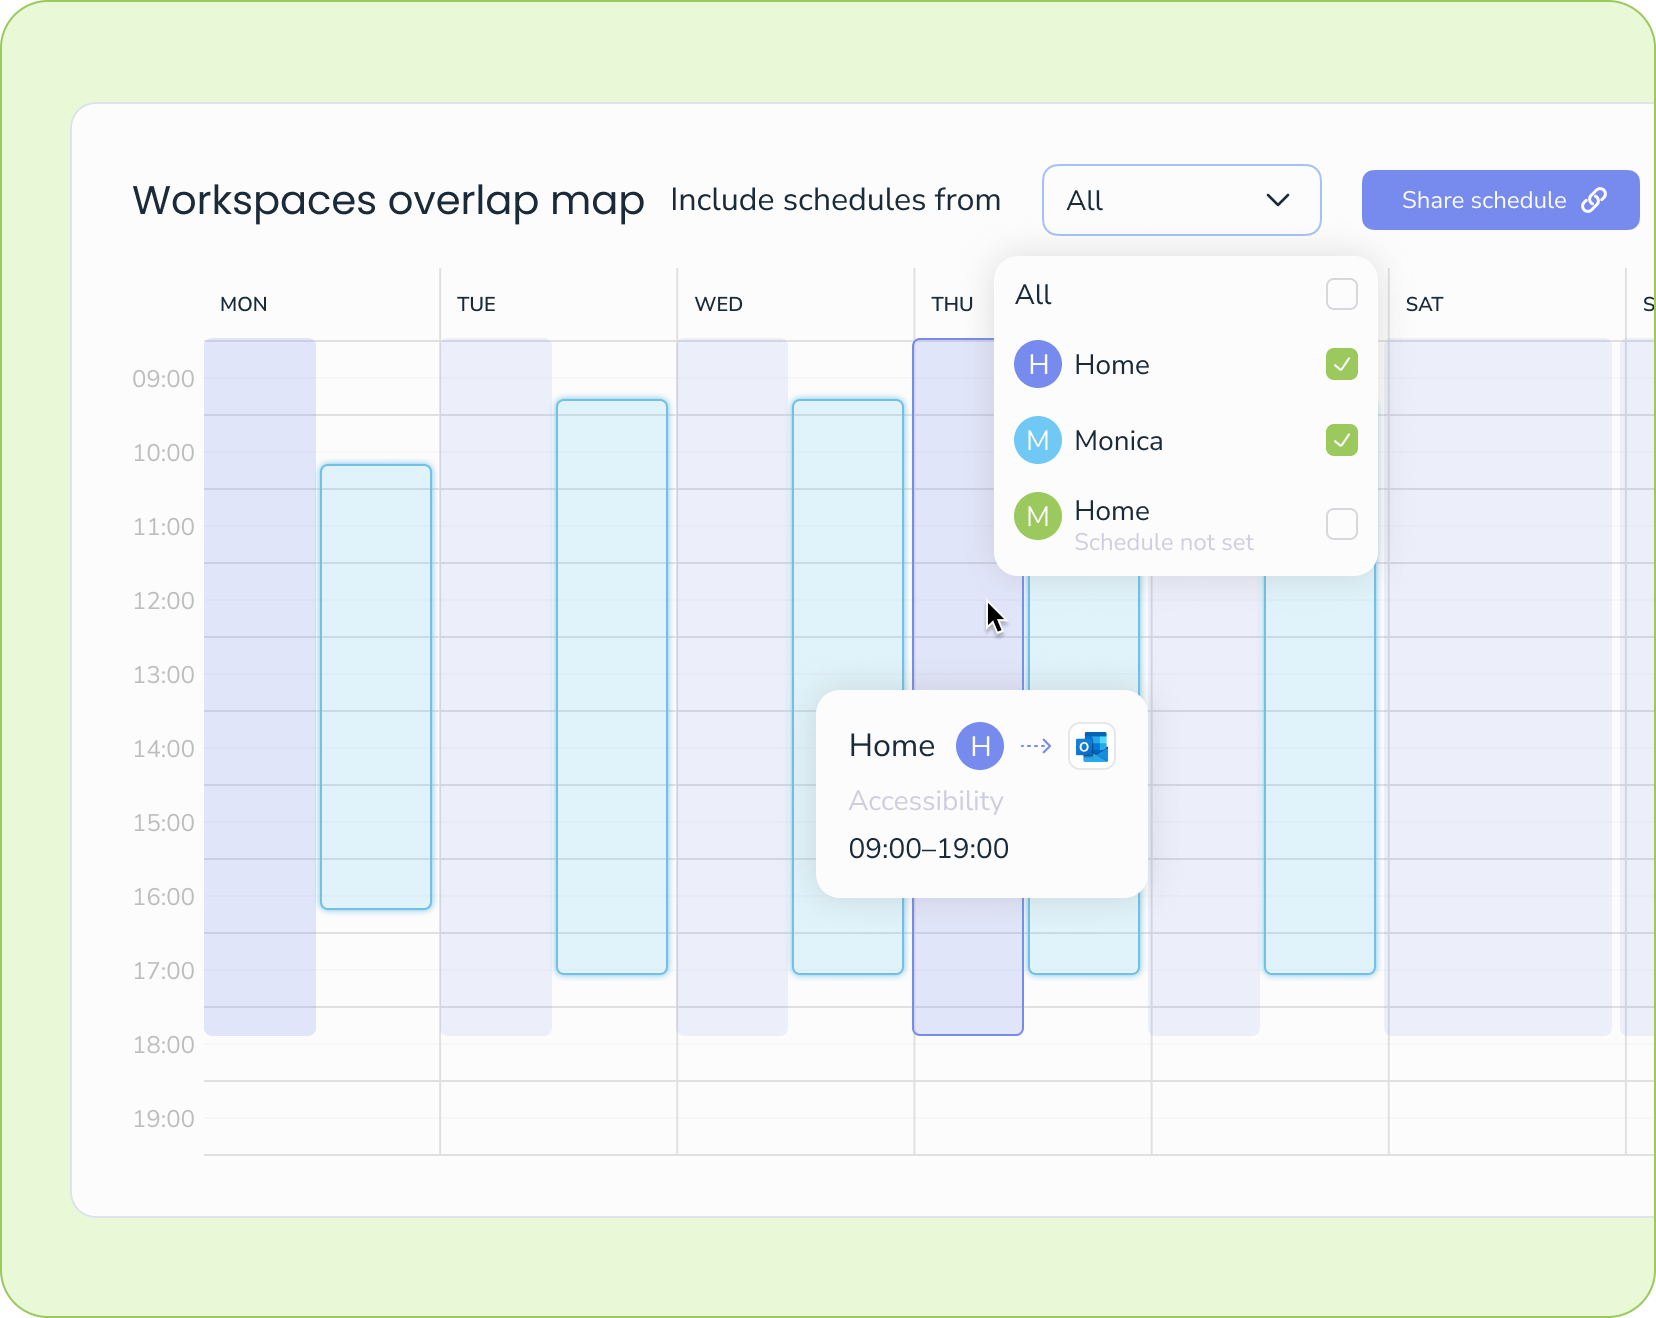Click the 09:00–19:00 accessibility time text
This screenshot has height=1318, width=1656.
tap(928, 848)
